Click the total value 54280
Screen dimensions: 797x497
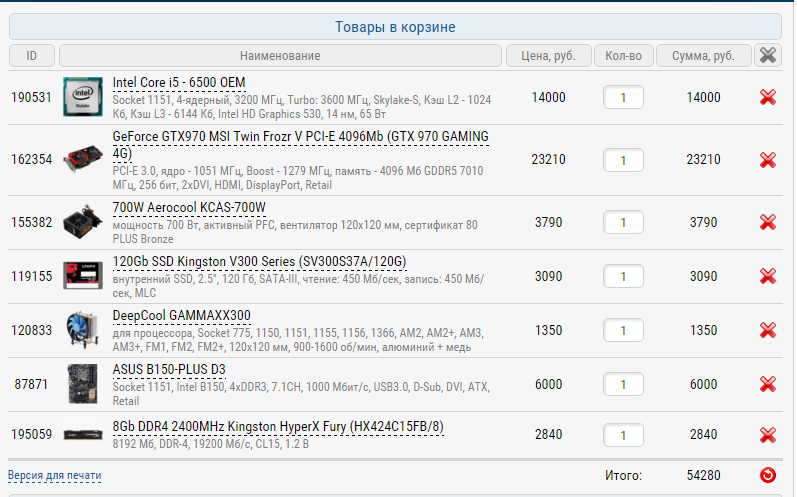[703, 476]
